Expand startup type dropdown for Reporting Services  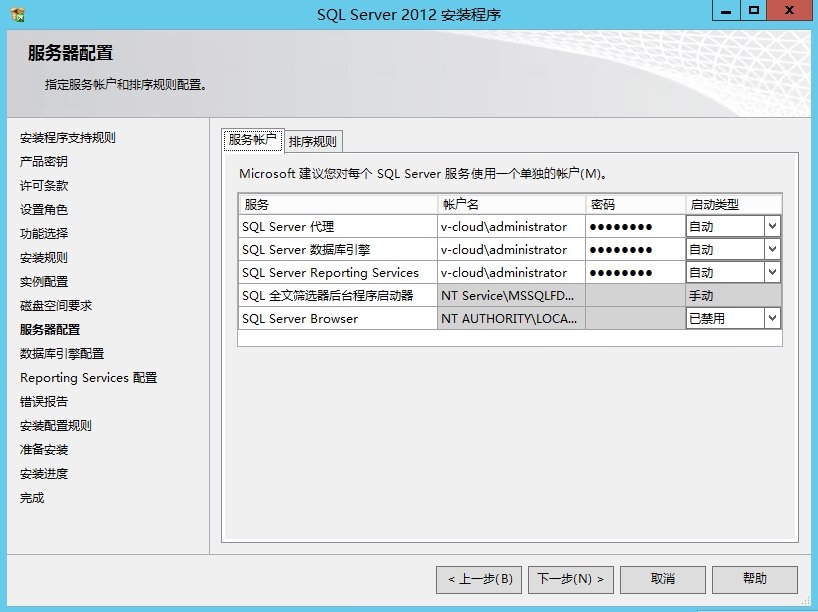coord(772,272)
